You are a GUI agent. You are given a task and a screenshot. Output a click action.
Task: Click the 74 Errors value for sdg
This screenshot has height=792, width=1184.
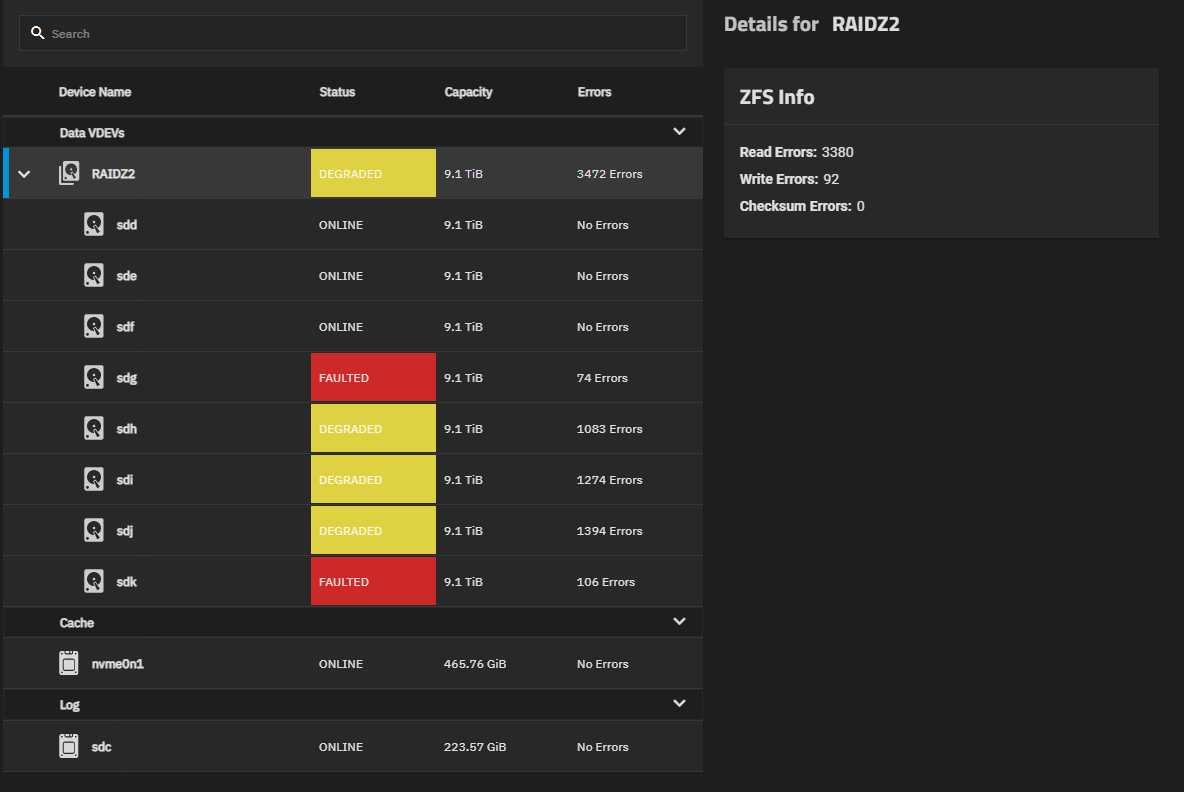tap(602, 378)
